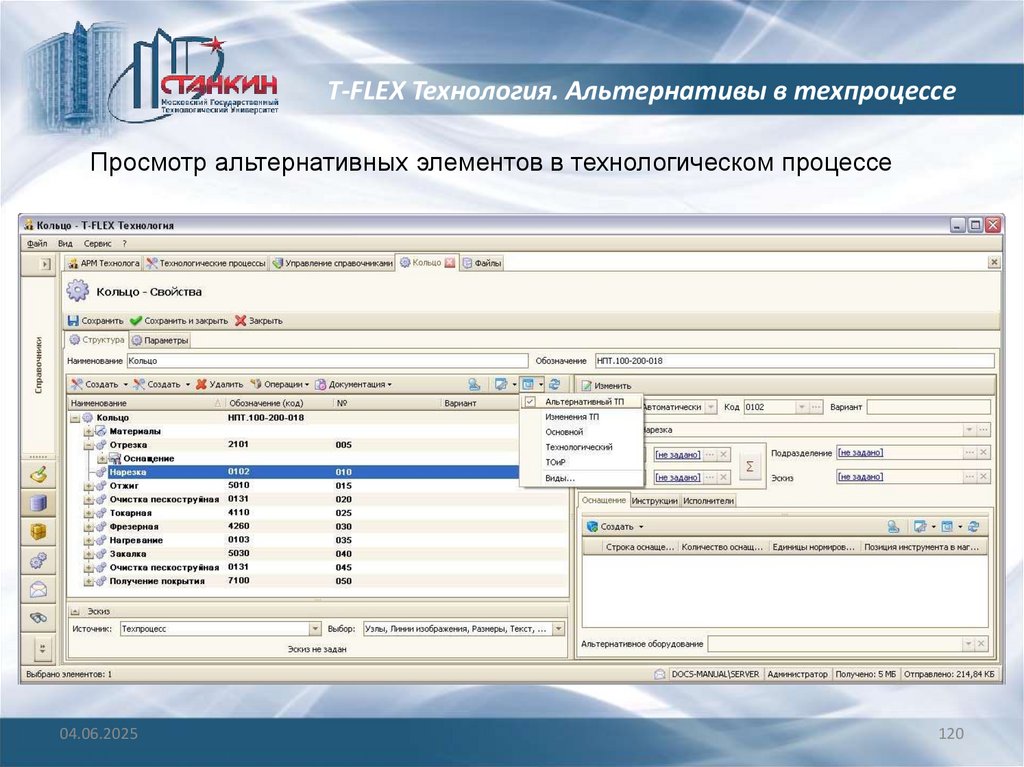The image size is (1024, 767).
Task: Close the Кольцо tab with red X
Action: pos(450,263)
